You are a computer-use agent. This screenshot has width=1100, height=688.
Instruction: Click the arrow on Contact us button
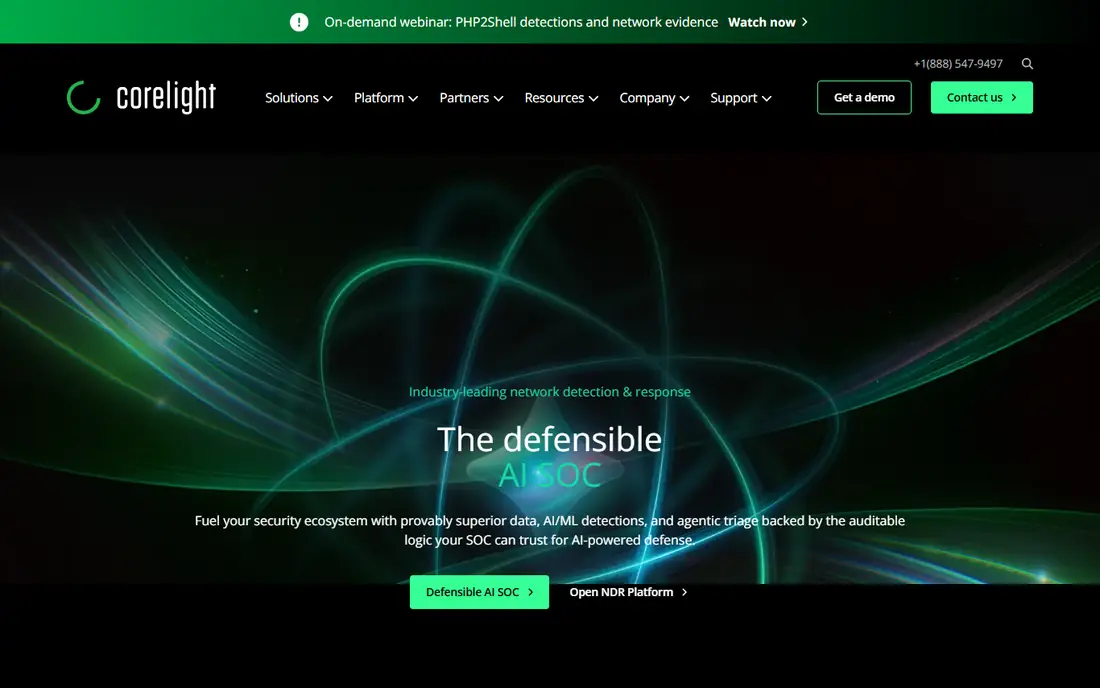coord(1013,97)
